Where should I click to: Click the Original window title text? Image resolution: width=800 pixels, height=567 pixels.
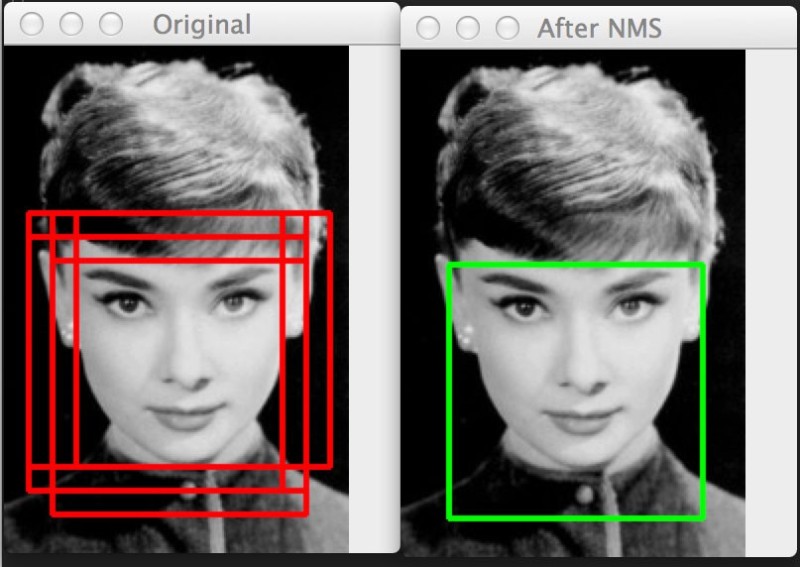202,25
